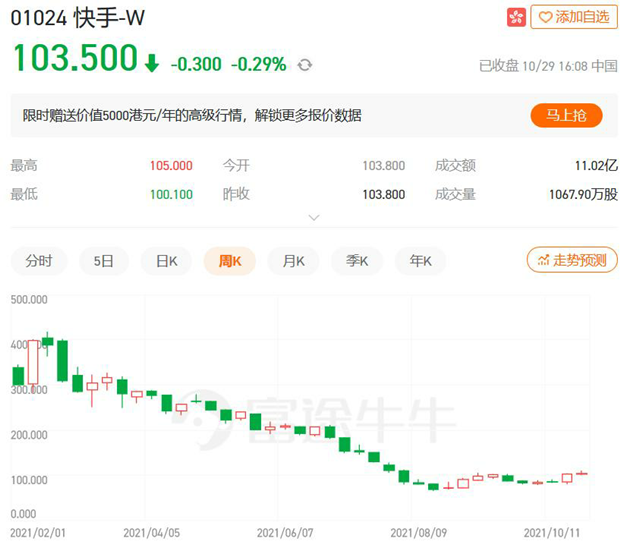
Task: Click the 2021/02/01 date axis label
Action: (38, 533)
